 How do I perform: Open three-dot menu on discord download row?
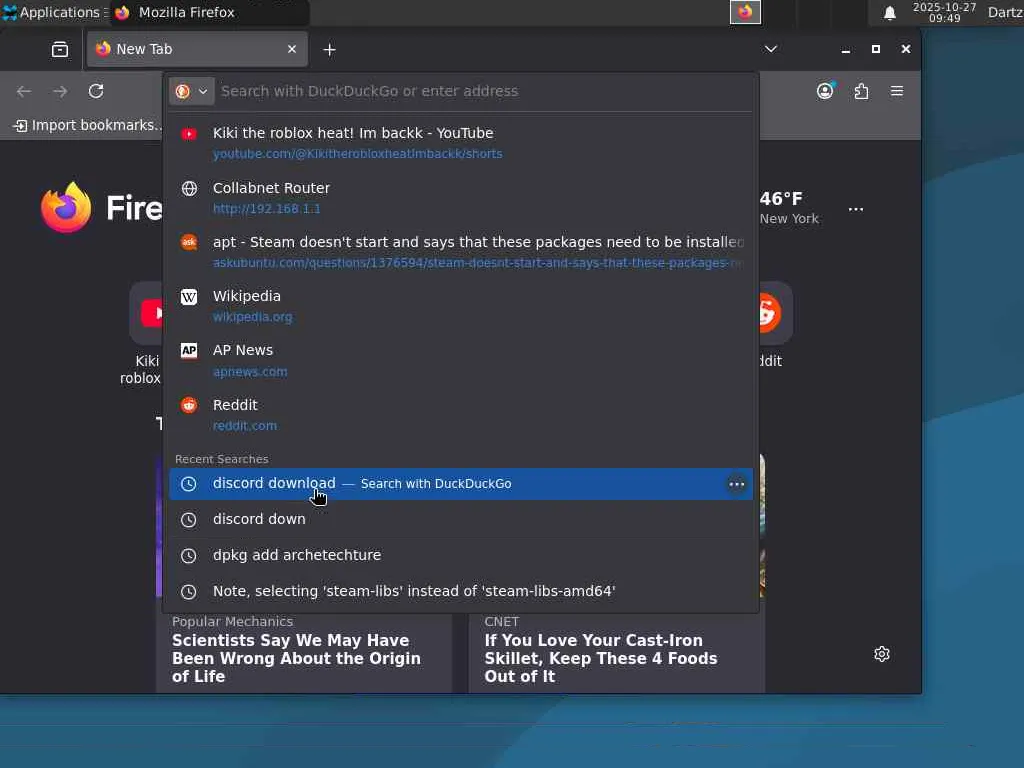[737, 484]
